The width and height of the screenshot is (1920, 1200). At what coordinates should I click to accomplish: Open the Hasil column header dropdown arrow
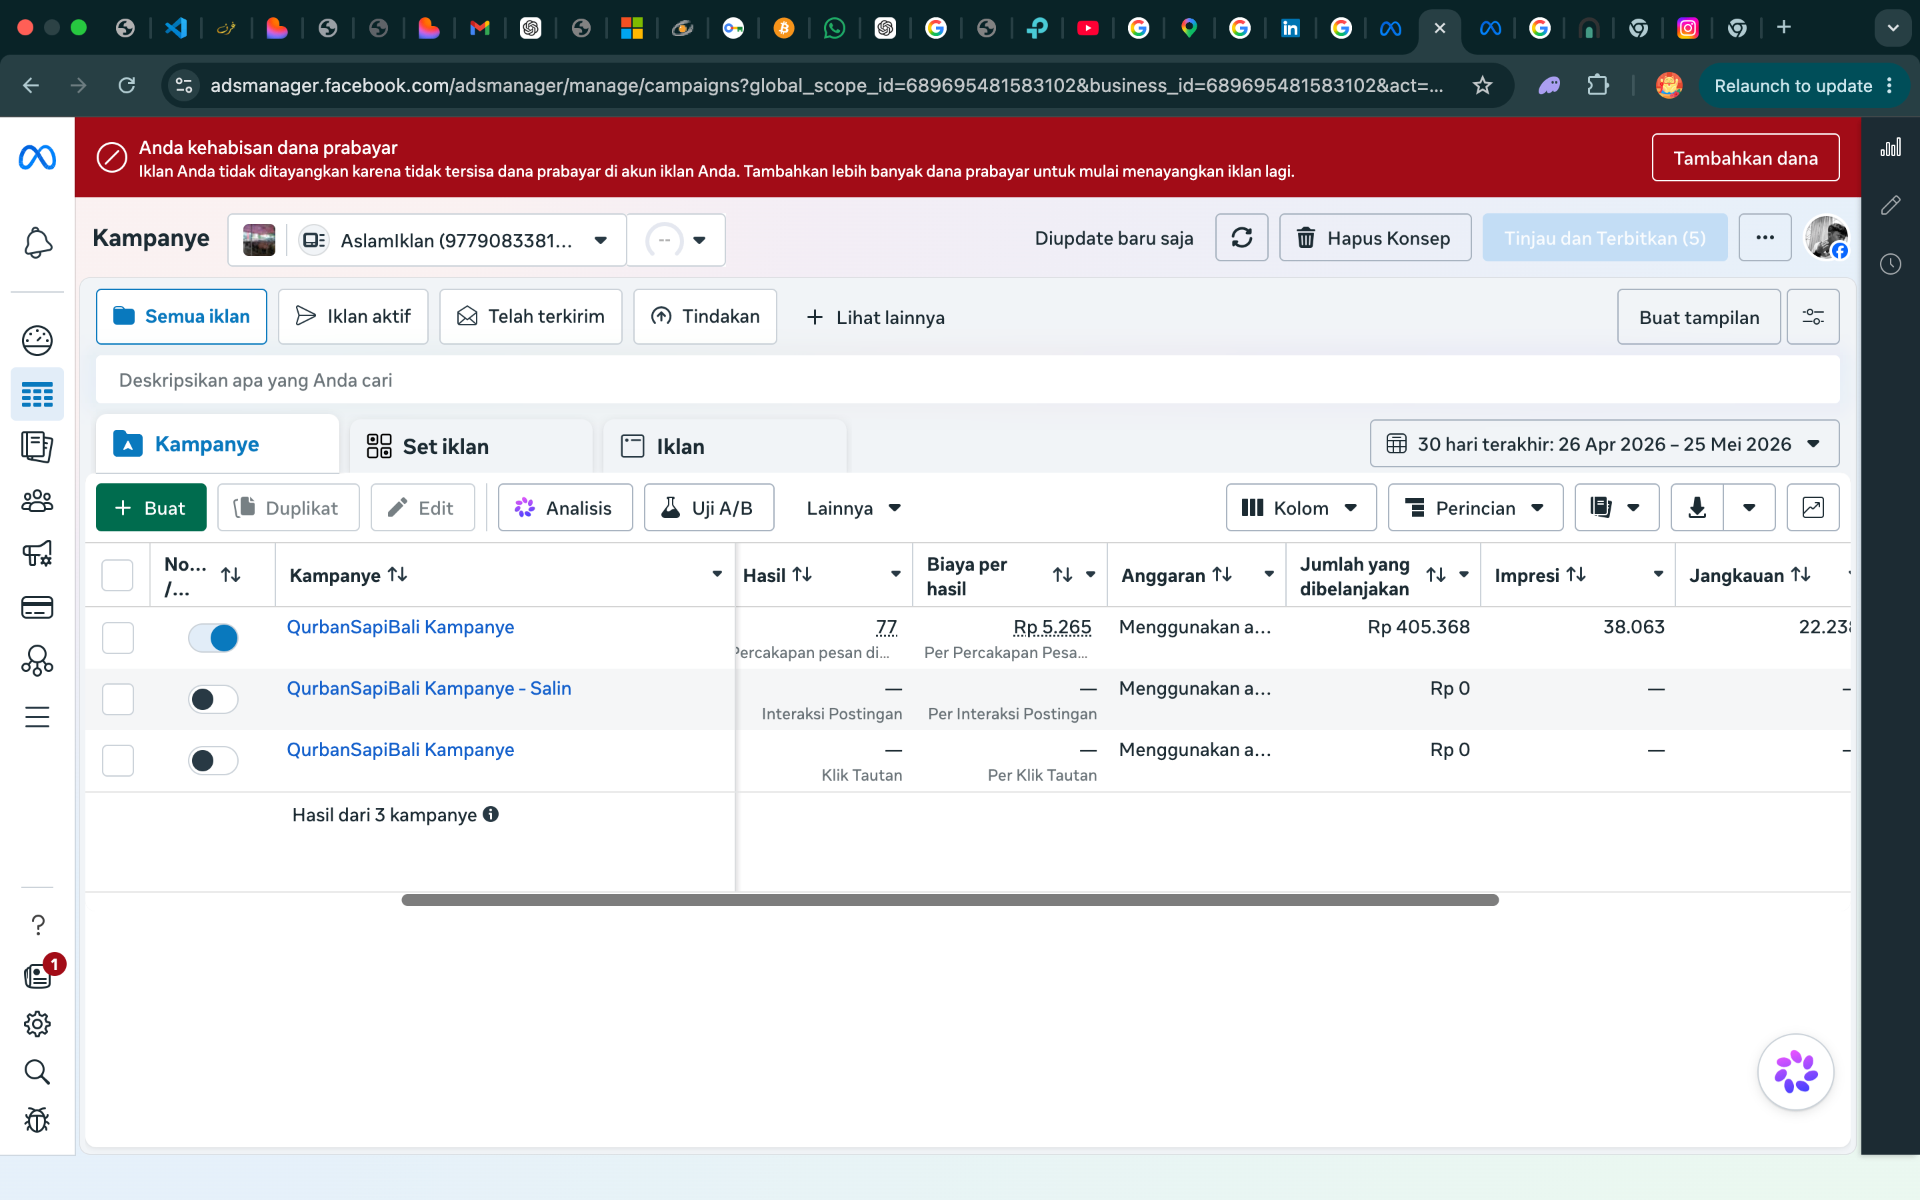895,574
